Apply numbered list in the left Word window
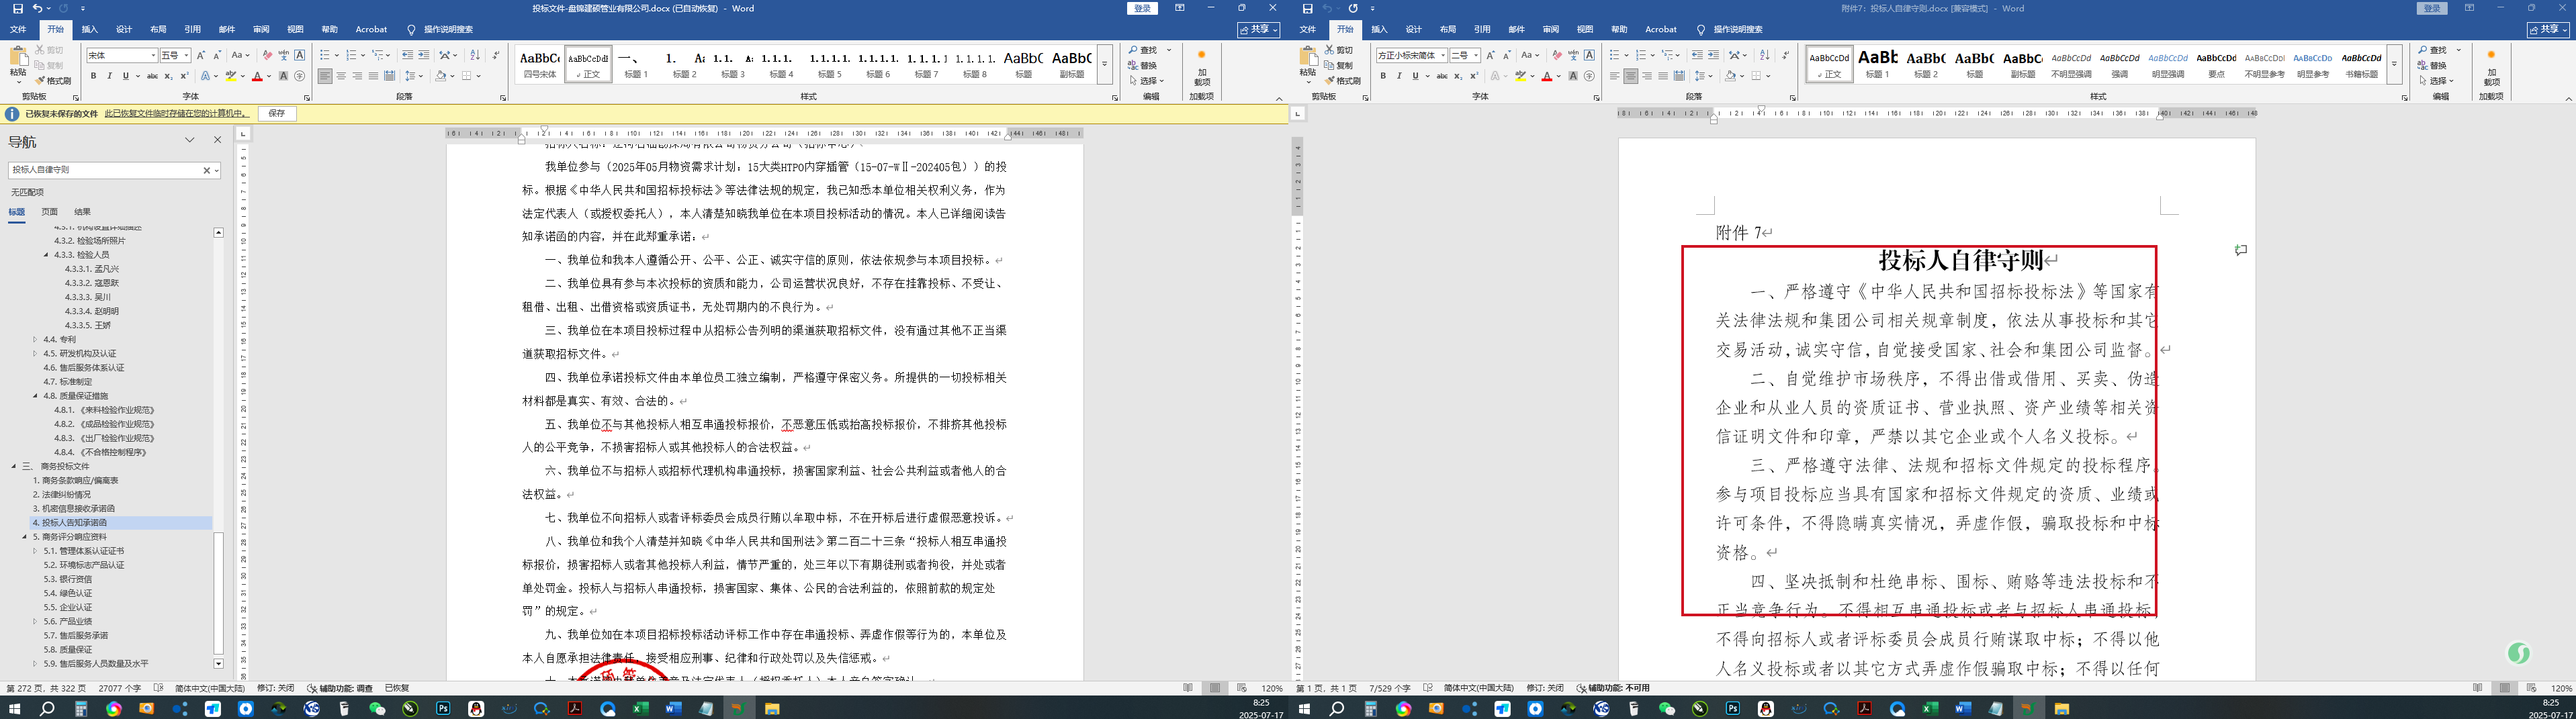Screen dimensions: 2576x719 tap(352, 55)
